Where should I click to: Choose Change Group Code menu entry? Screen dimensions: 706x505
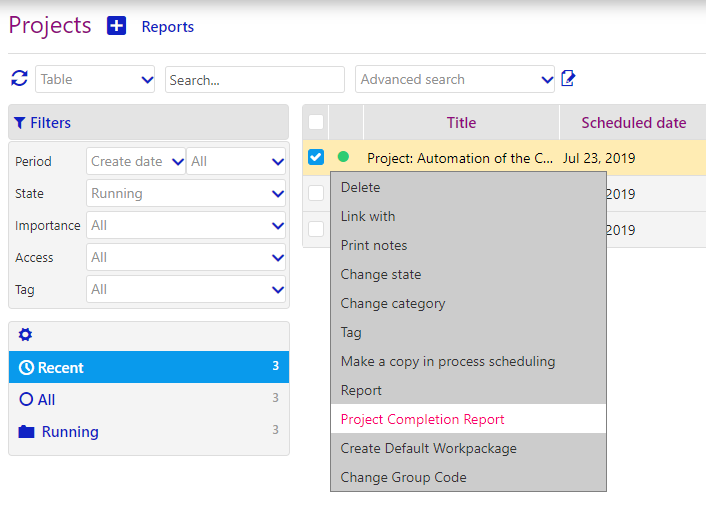point(468,477)
